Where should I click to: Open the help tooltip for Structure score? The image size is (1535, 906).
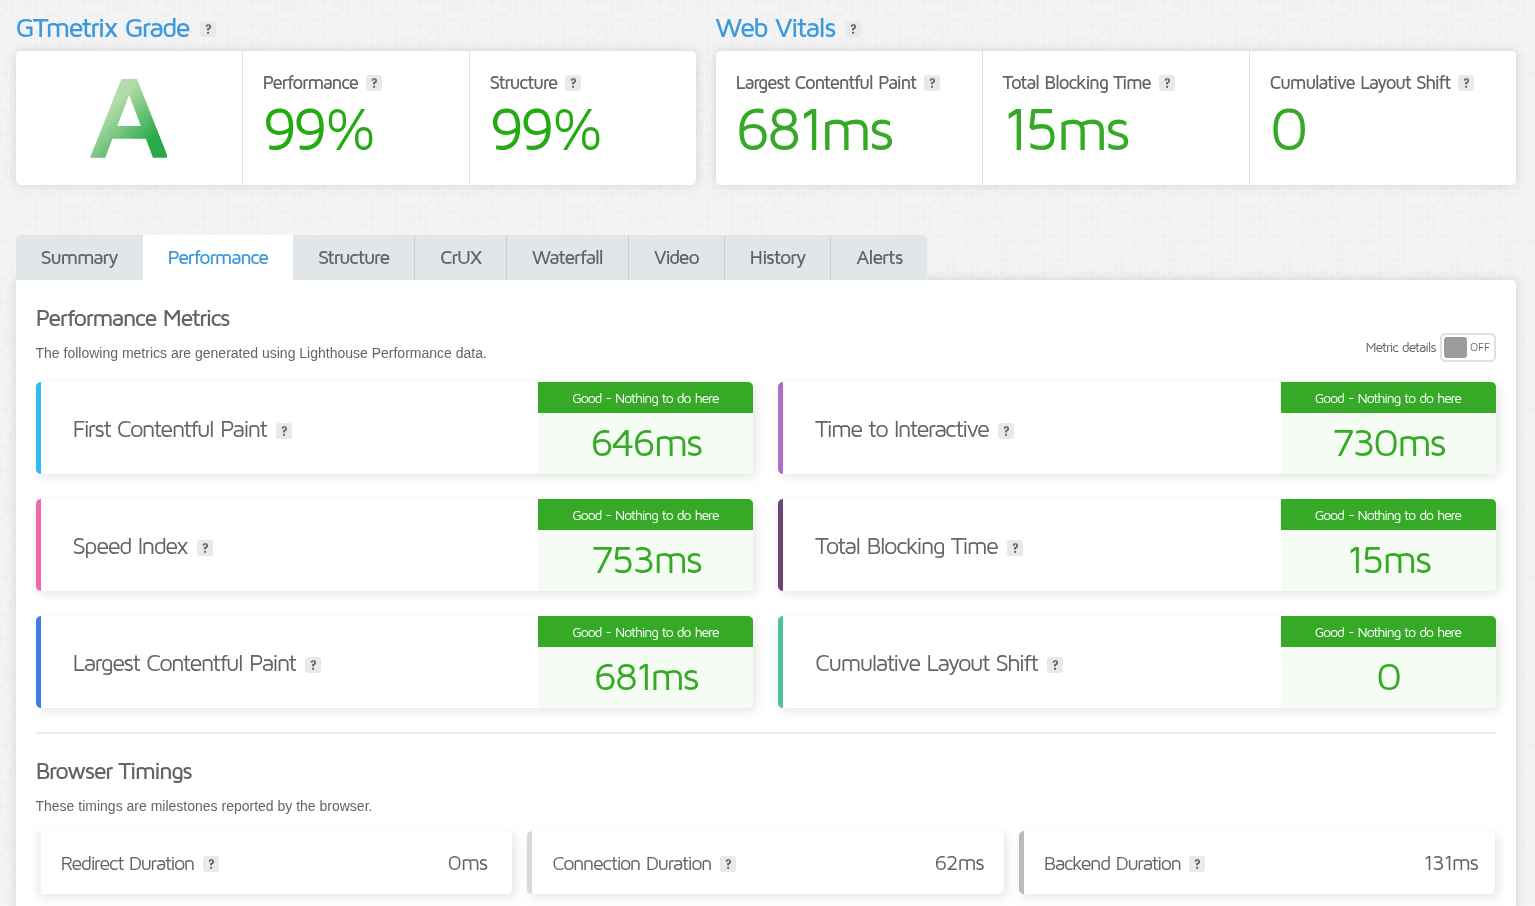point(573,83)
